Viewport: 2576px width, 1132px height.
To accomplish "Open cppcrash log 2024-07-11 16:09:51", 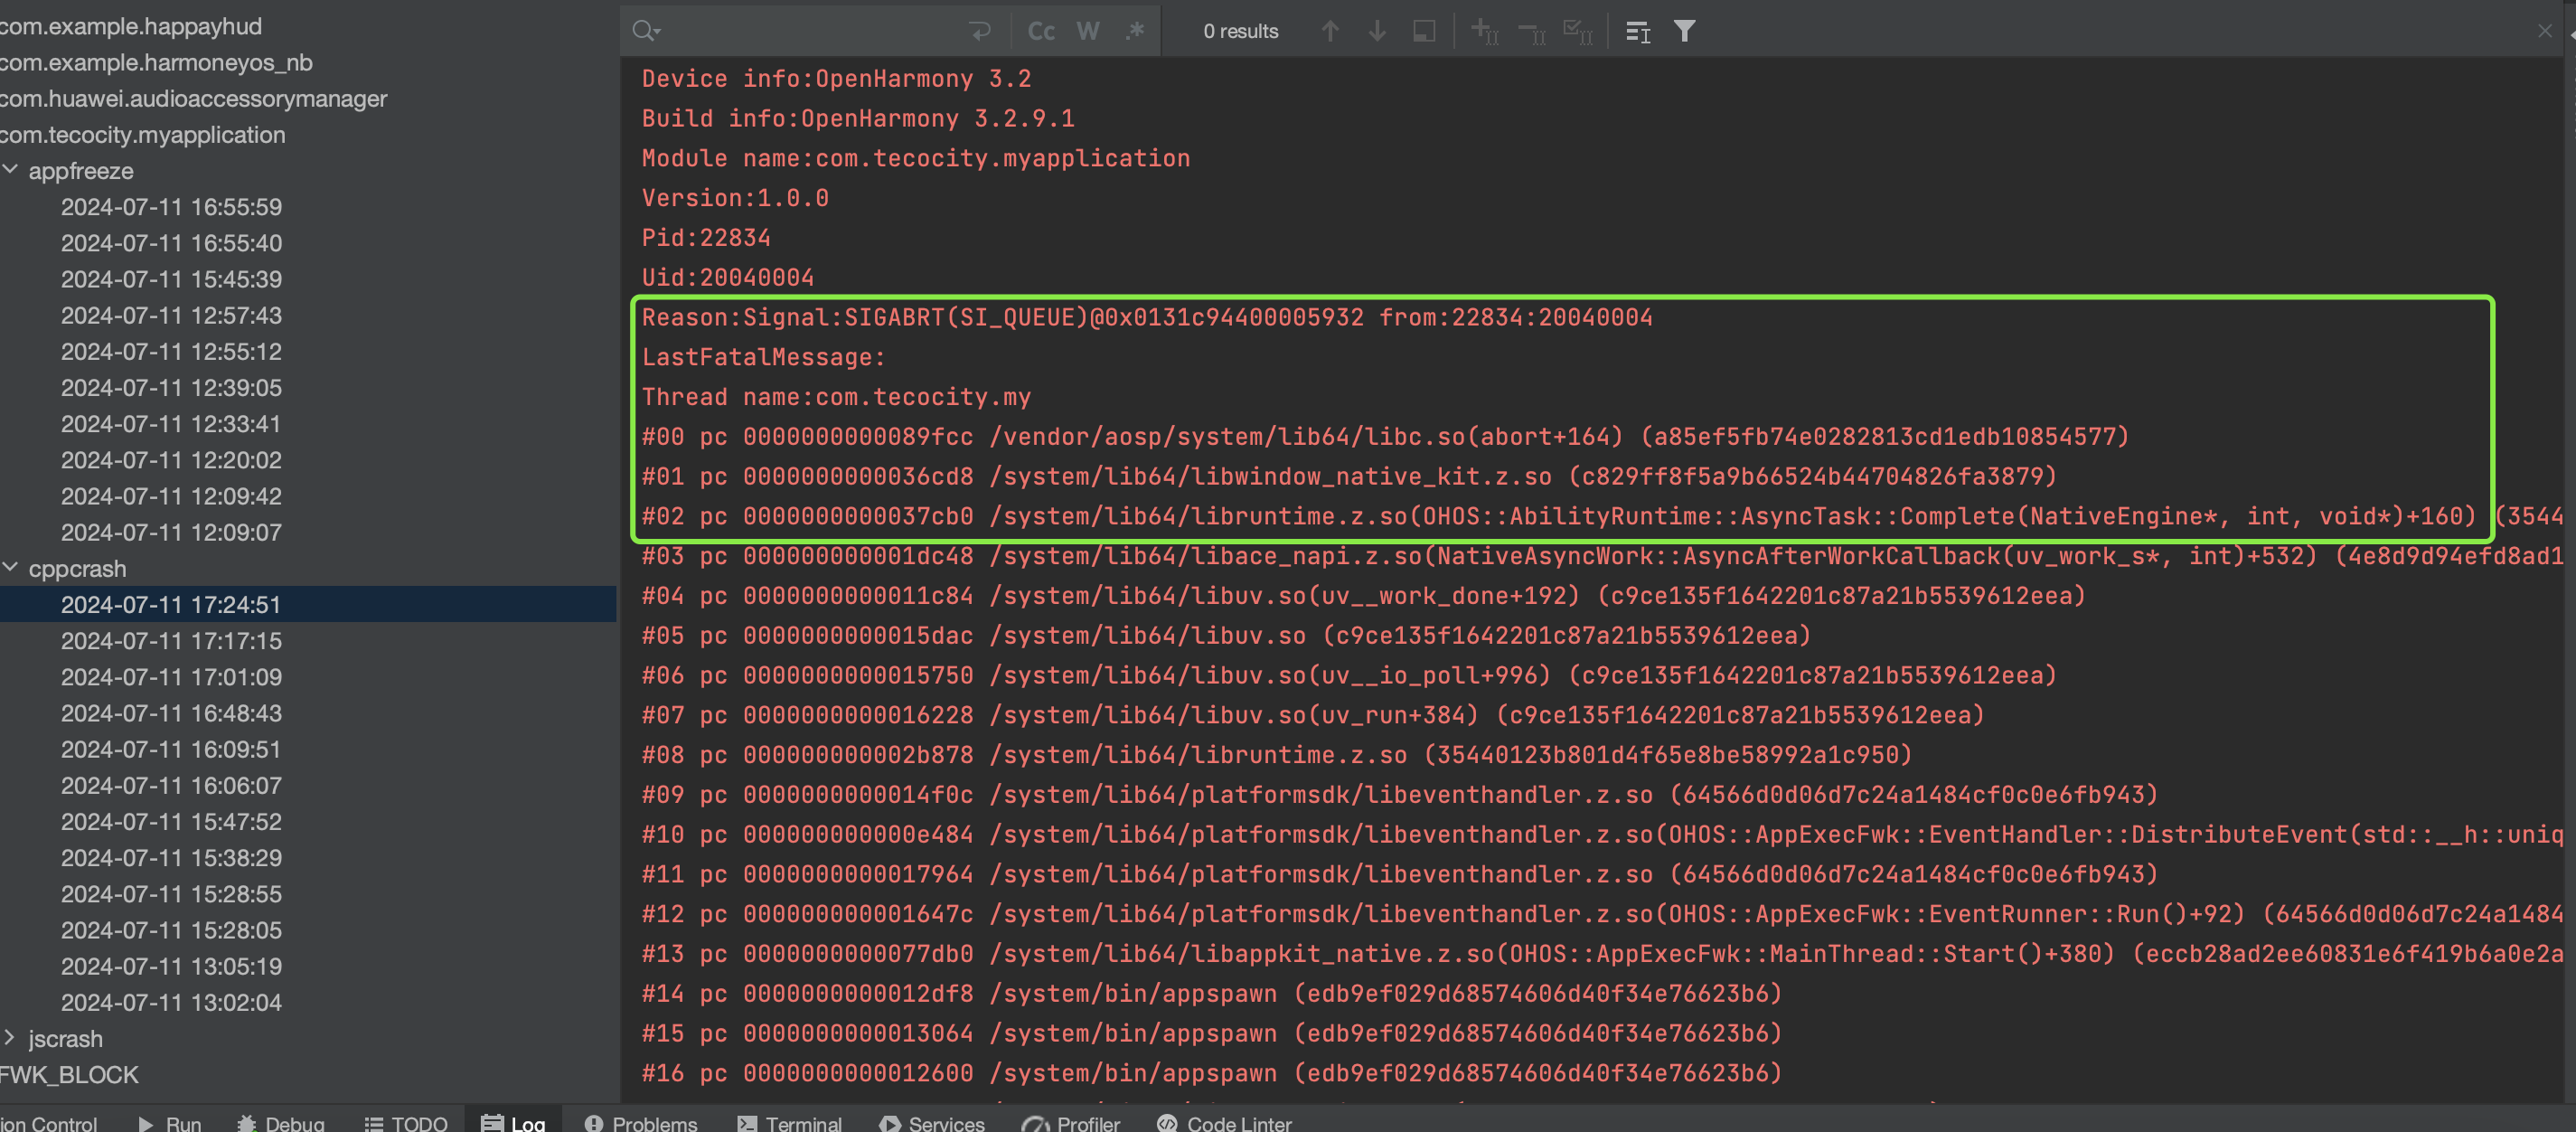I will [x=171, y=749].
